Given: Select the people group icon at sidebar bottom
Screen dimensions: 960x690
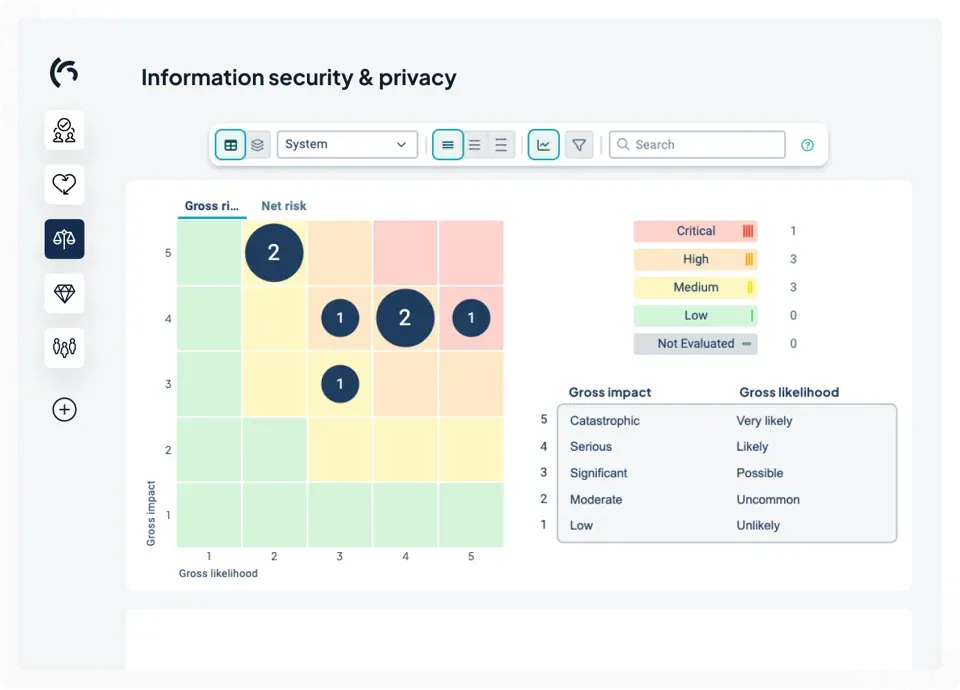Looking at the screenshot, I should coord(63,348).
